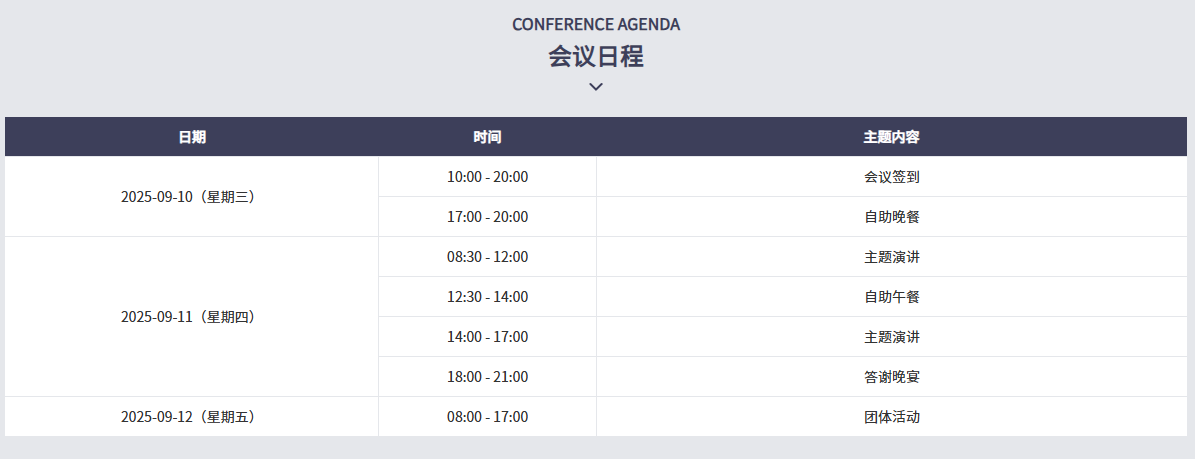Click the 时间 column header
This screenshot has width=1195, height=459.
click(x=487, y=137)
